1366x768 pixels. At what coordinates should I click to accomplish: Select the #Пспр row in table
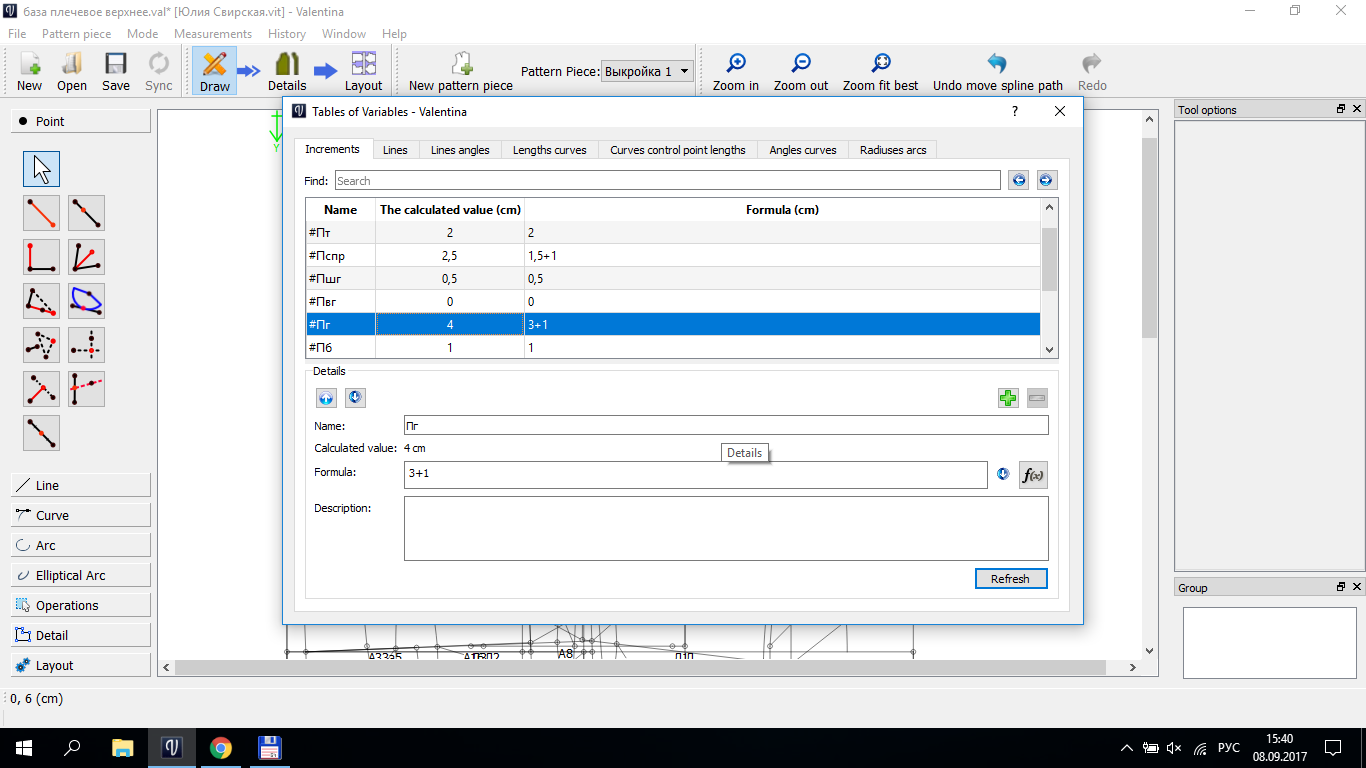coord(340,256)
